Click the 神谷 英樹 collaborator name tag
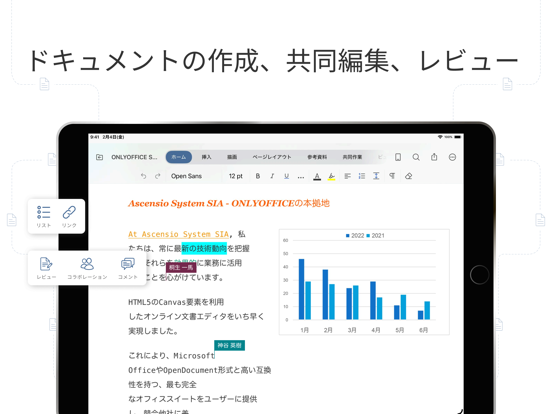The height and width of the screenshot is (414, 552). click(229, 345)
